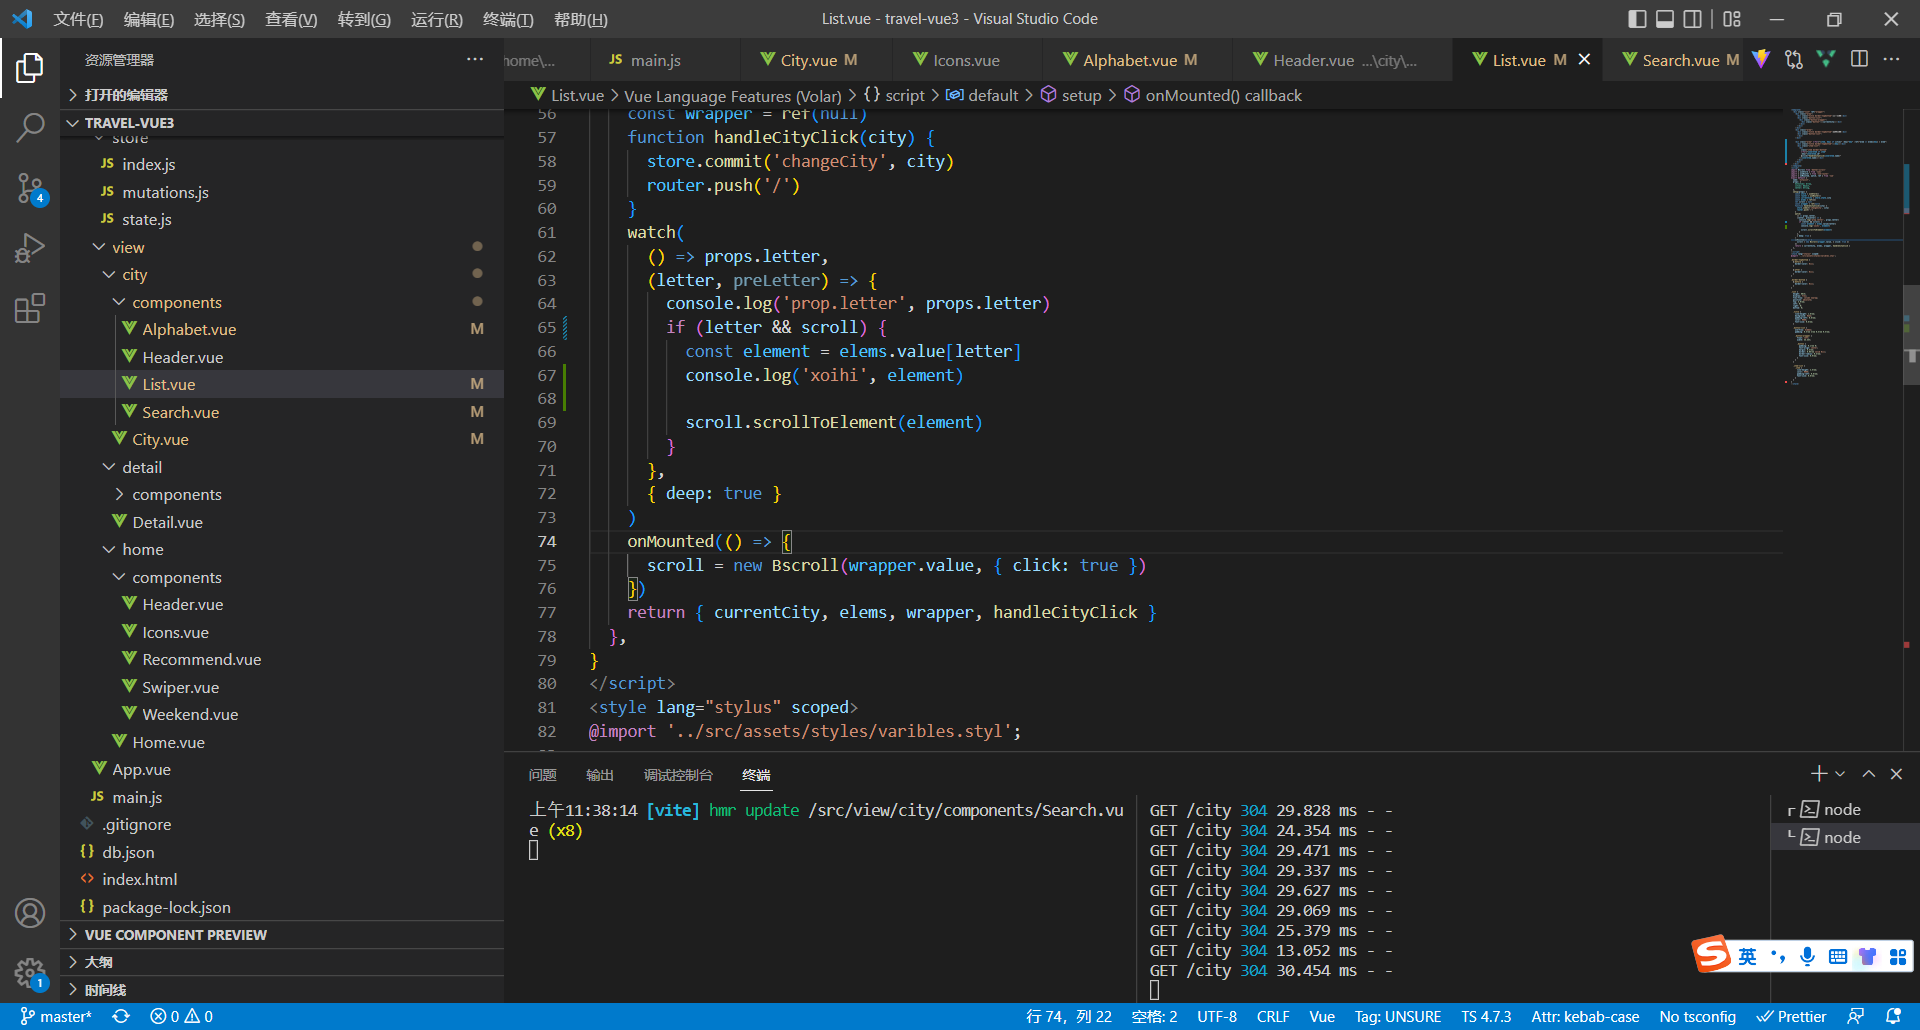The width and height of the screenshot is (1920, 1030).
Task: Open the Explorer view in activity bar
Action: point(30,68)
